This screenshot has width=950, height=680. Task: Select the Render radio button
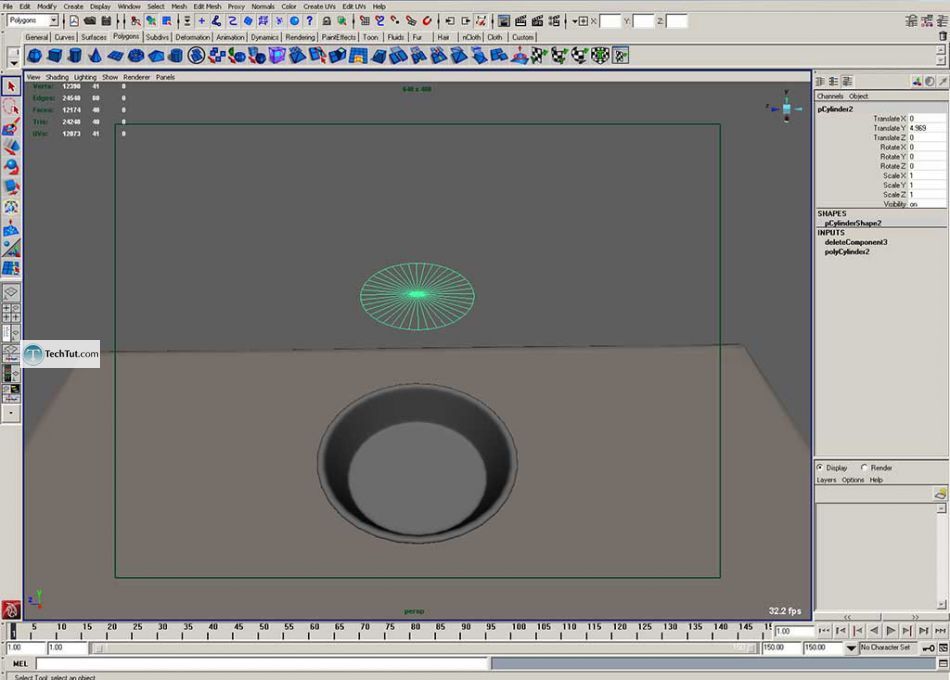pyautogui.click(x=865, y=468)
